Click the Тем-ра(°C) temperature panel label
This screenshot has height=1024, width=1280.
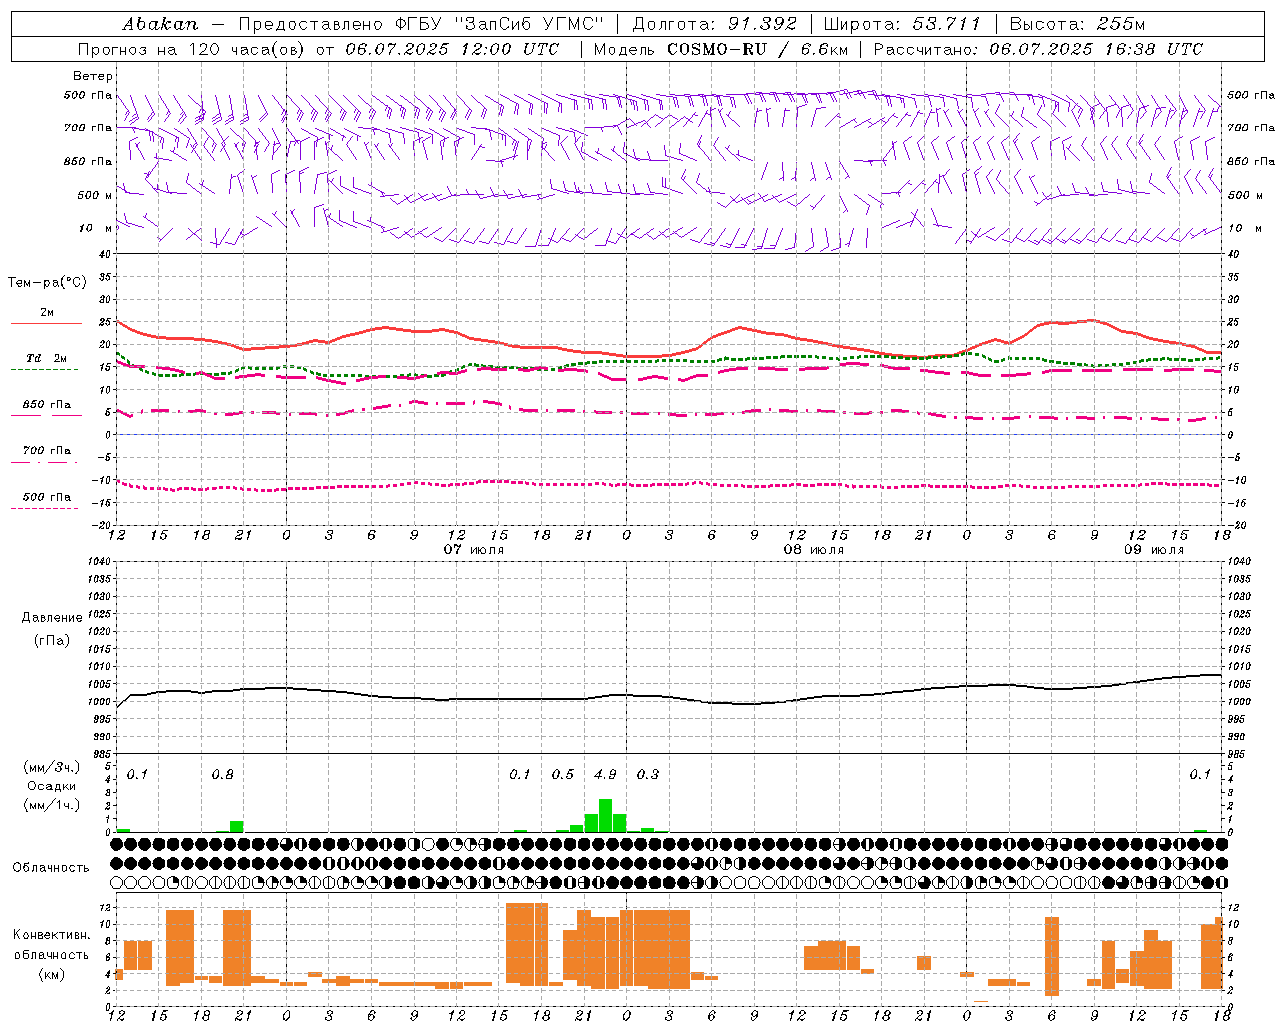[x=47, y=283]
